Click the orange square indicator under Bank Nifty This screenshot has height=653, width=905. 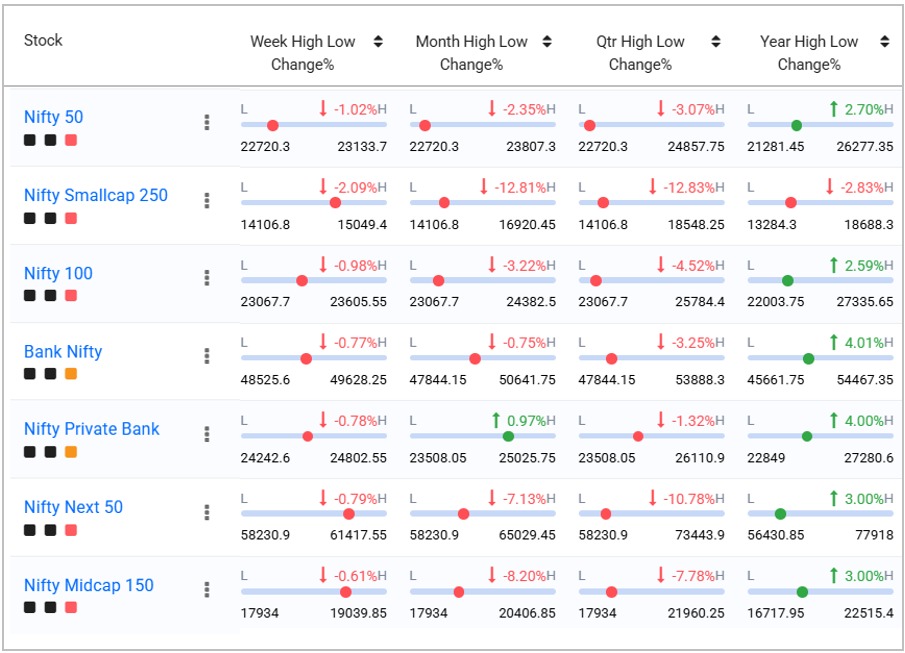click(71, 374)
